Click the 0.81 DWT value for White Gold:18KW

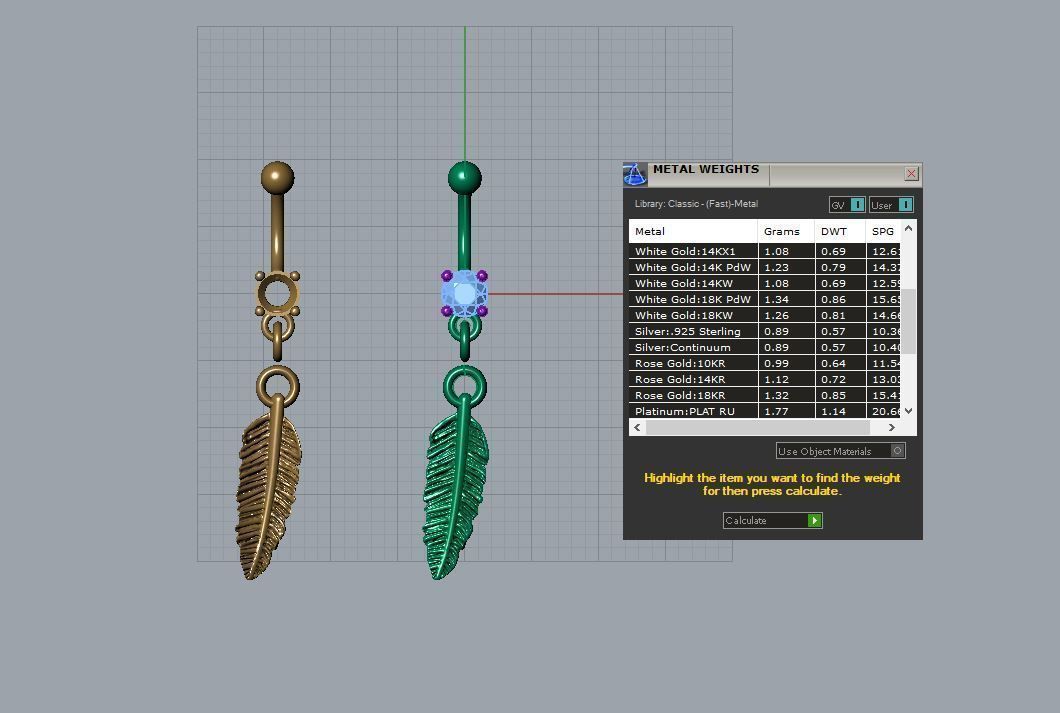tap(833, 316)
